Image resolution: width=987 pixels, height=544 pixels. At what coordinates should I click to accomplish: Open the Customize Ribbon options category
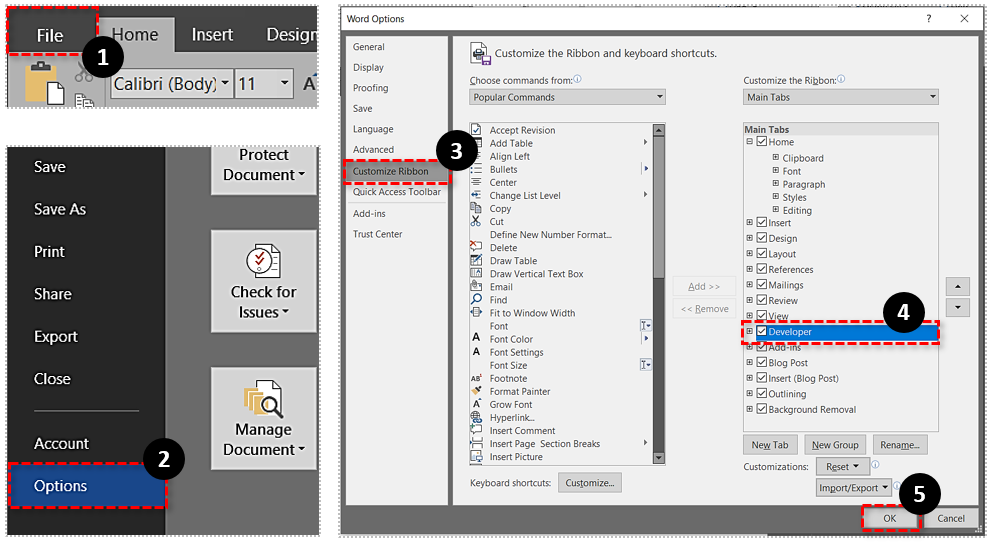point(396,171)
